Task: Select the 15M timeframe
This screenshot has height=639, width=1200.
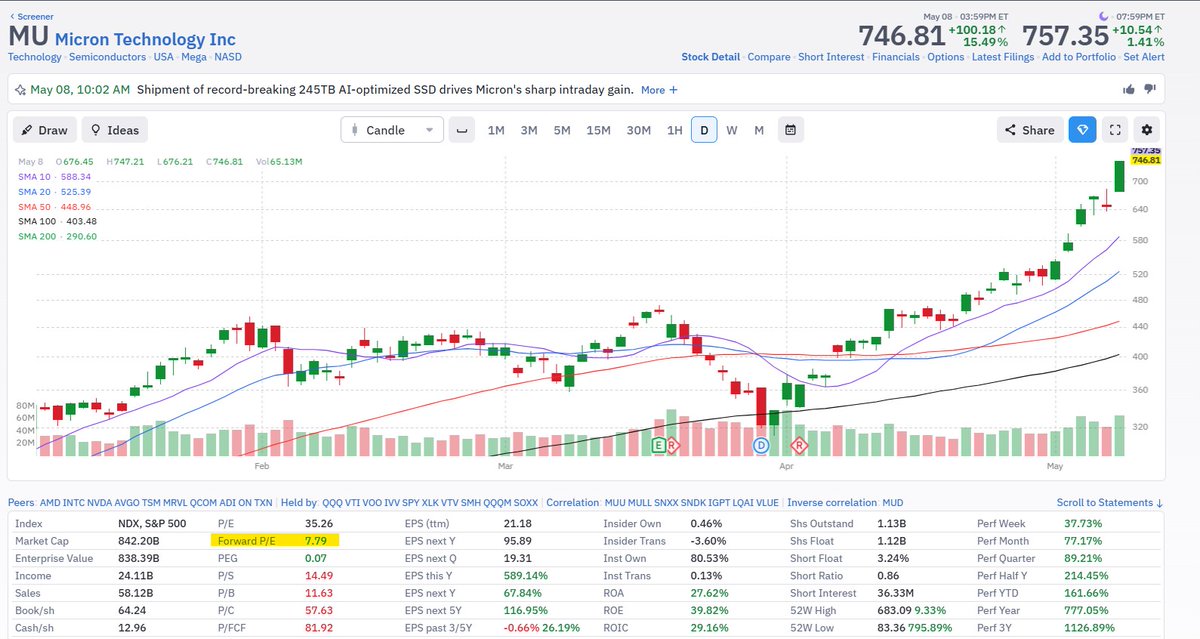Action: [x=598, y=130]
